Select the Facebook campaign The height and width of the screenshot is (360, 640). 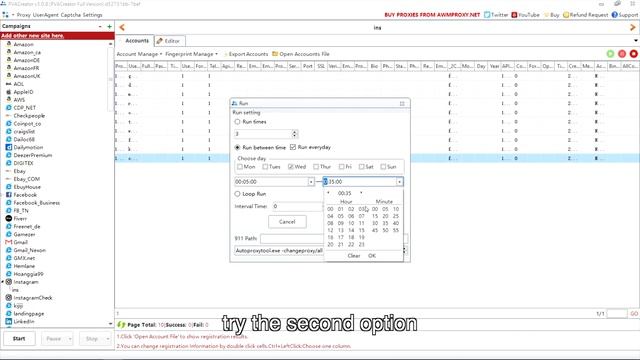25,195
